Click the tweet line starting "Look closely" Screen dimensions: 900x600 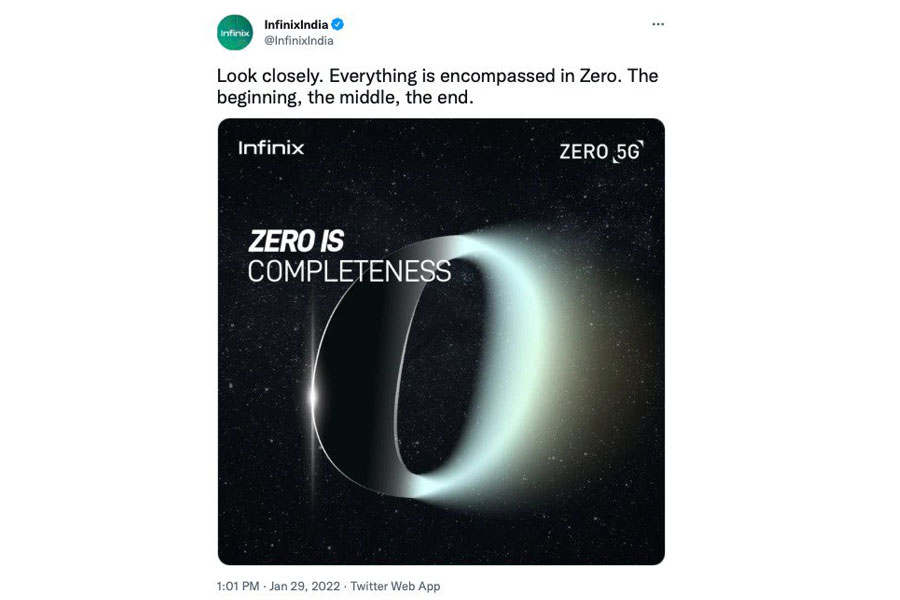tap(437, 76)
